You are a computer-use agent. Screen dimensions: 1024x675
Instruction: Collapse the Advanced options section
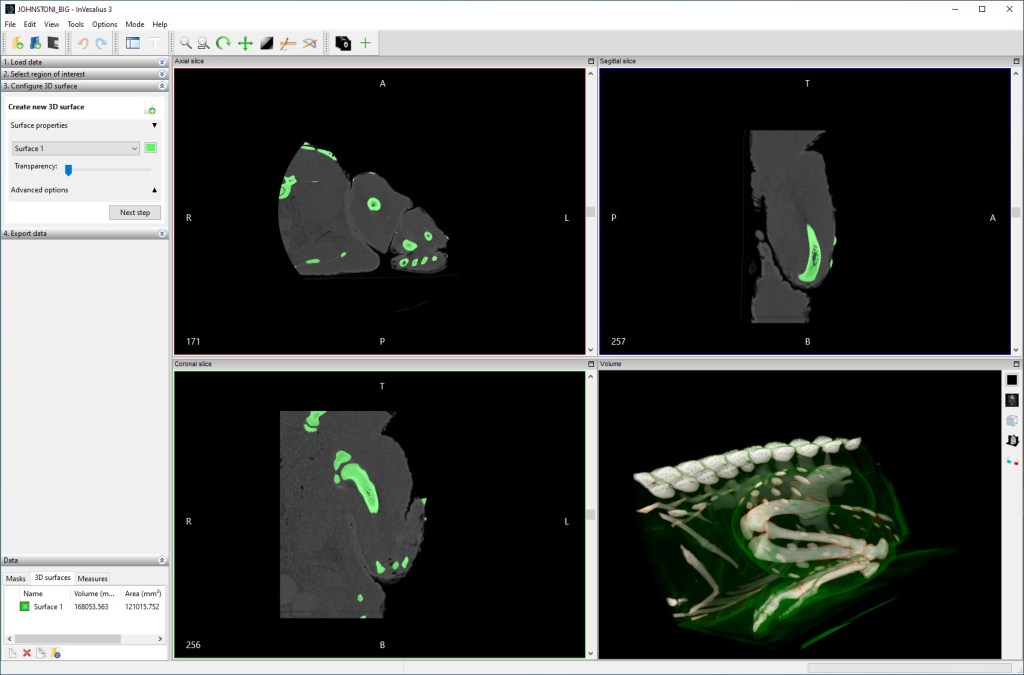pyautogui.click(x=155, y=190)
